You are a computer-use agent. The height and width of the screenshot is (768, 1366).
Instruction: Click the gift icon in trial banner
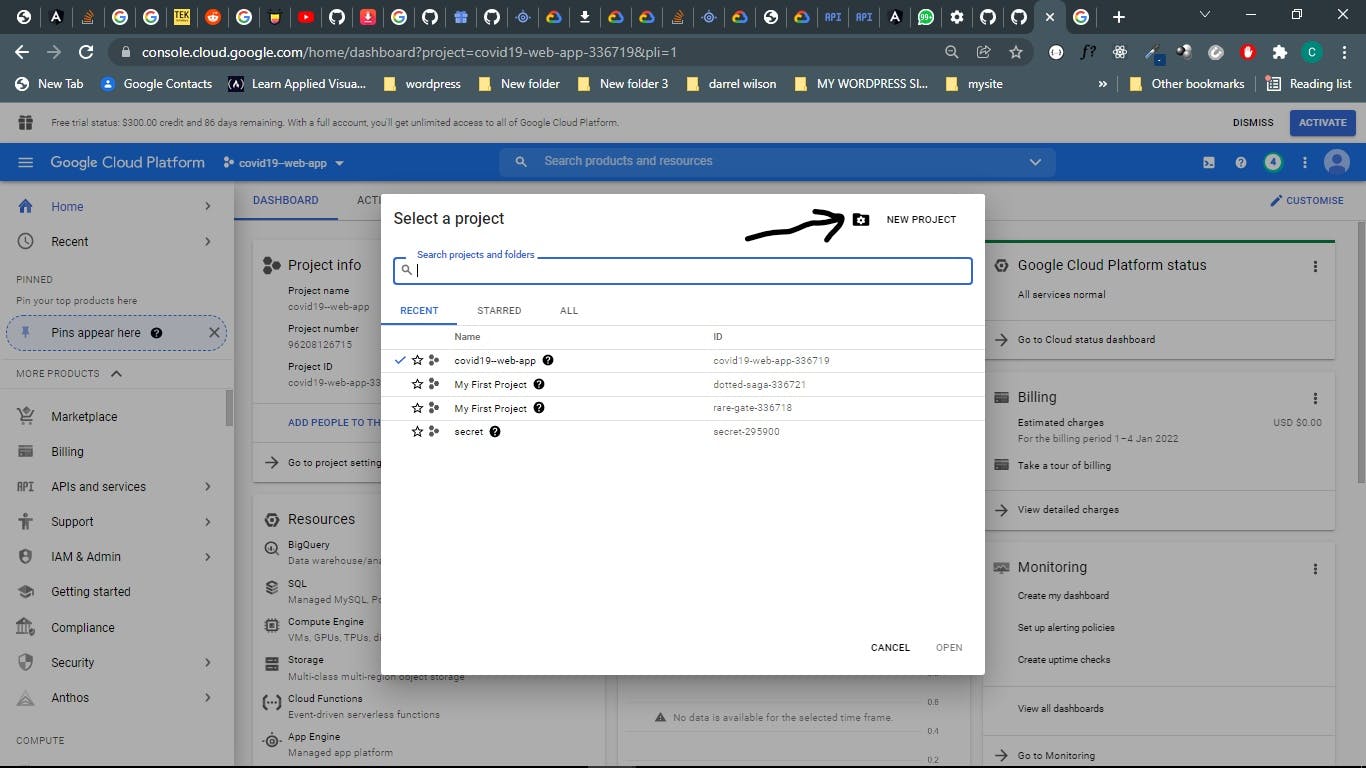[x=25, y=122]
